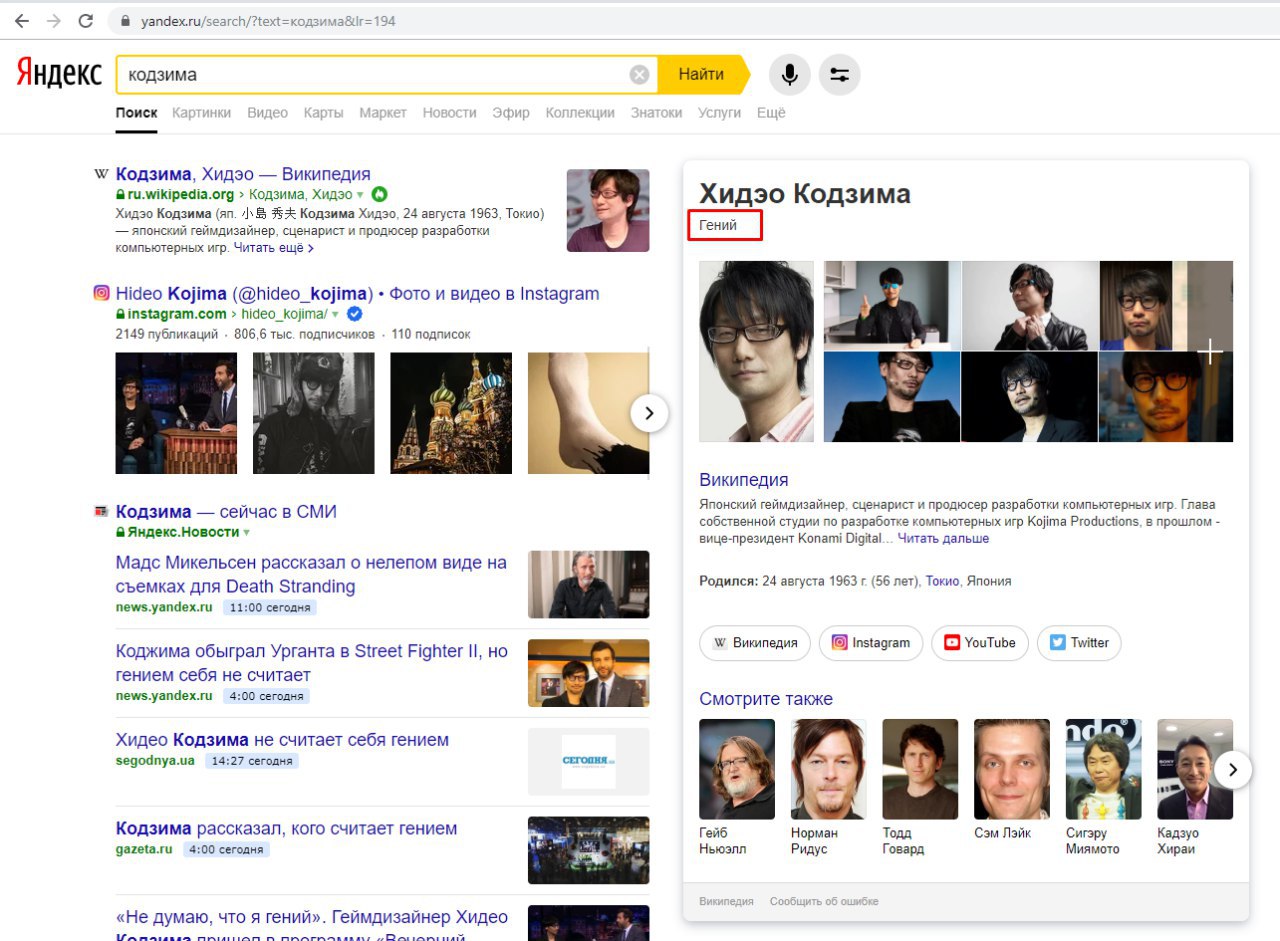This screenshot has width=1280, height=941.
Task: Switch to the Новости tab
Action: click(x=449, y=113)
